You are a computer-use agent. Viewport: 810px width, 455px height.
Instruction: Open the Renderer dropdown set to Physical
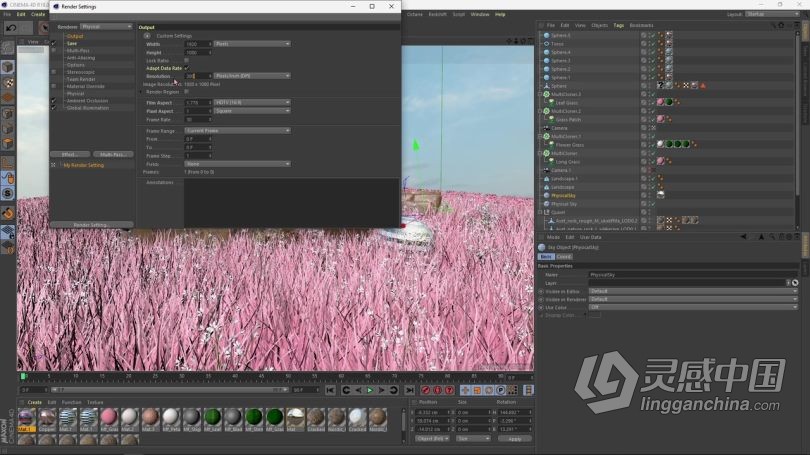coord(106,26)
